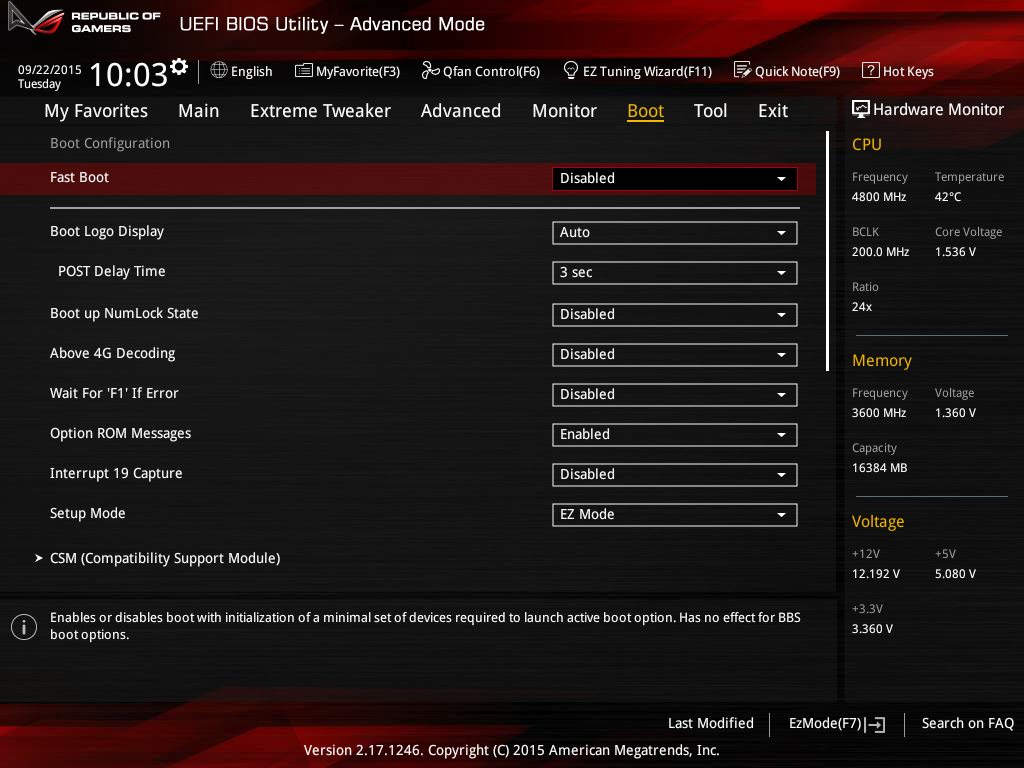
Task: Click the +12V reading 12.192 V
Action: point(875,574)
